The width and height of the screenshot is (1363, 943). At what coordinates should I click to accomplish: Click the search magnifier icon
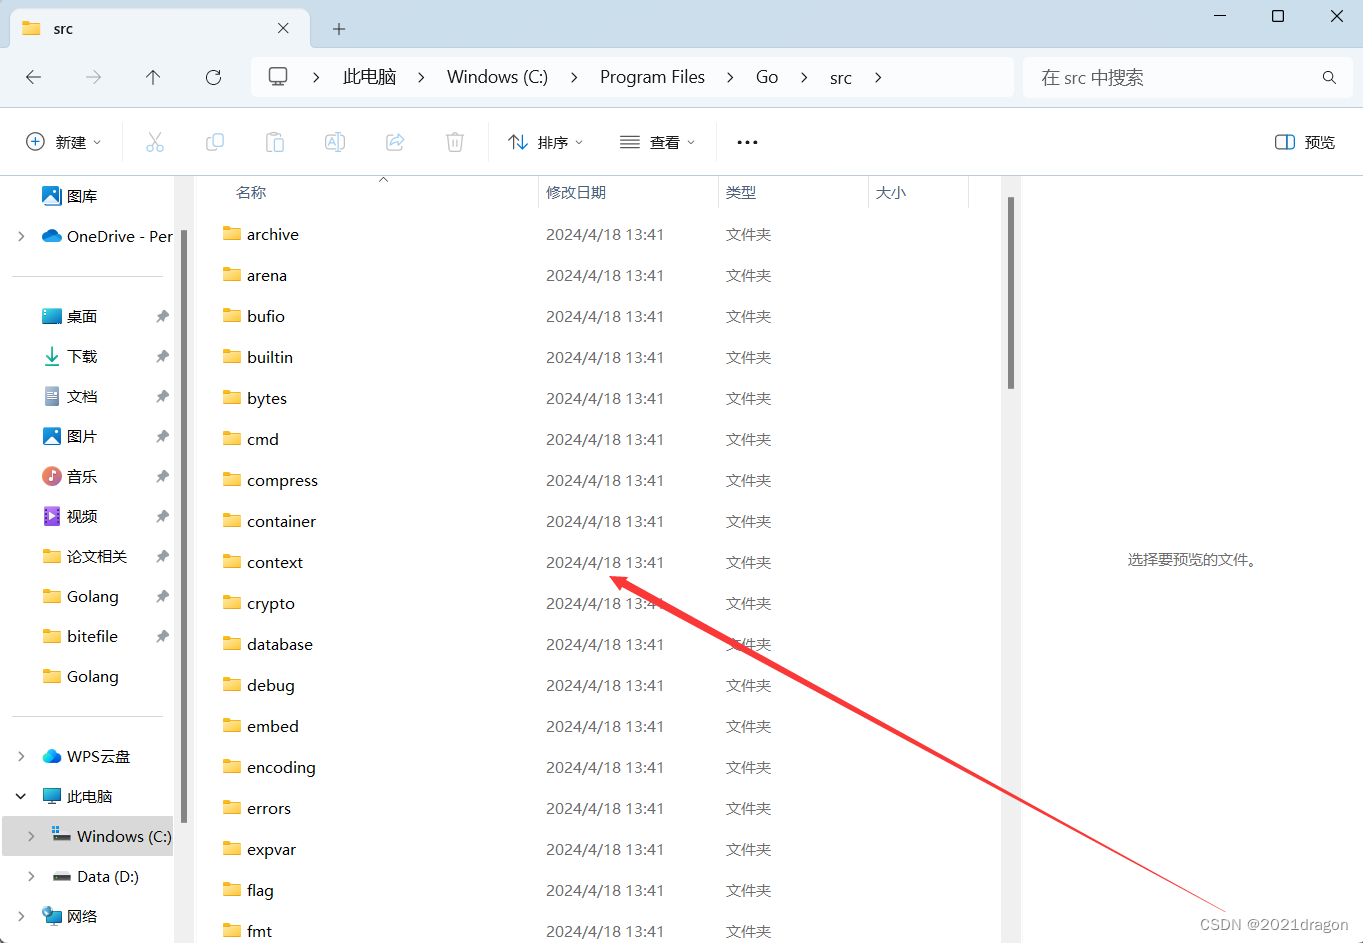[1329, 77]
